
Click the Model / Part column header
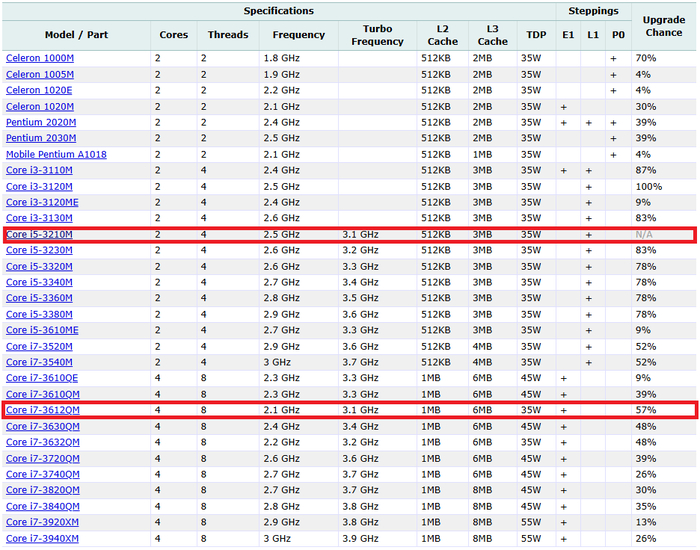coord(76,35)
